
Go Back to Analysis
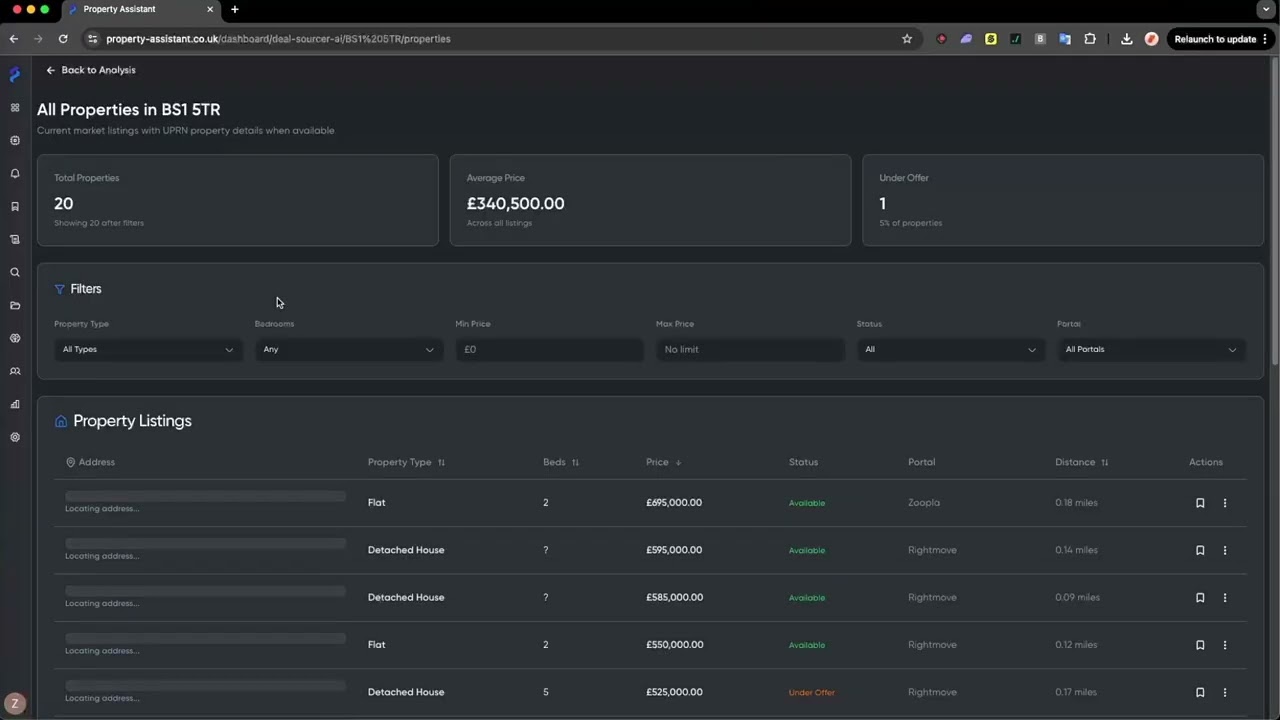coord(90,70)
